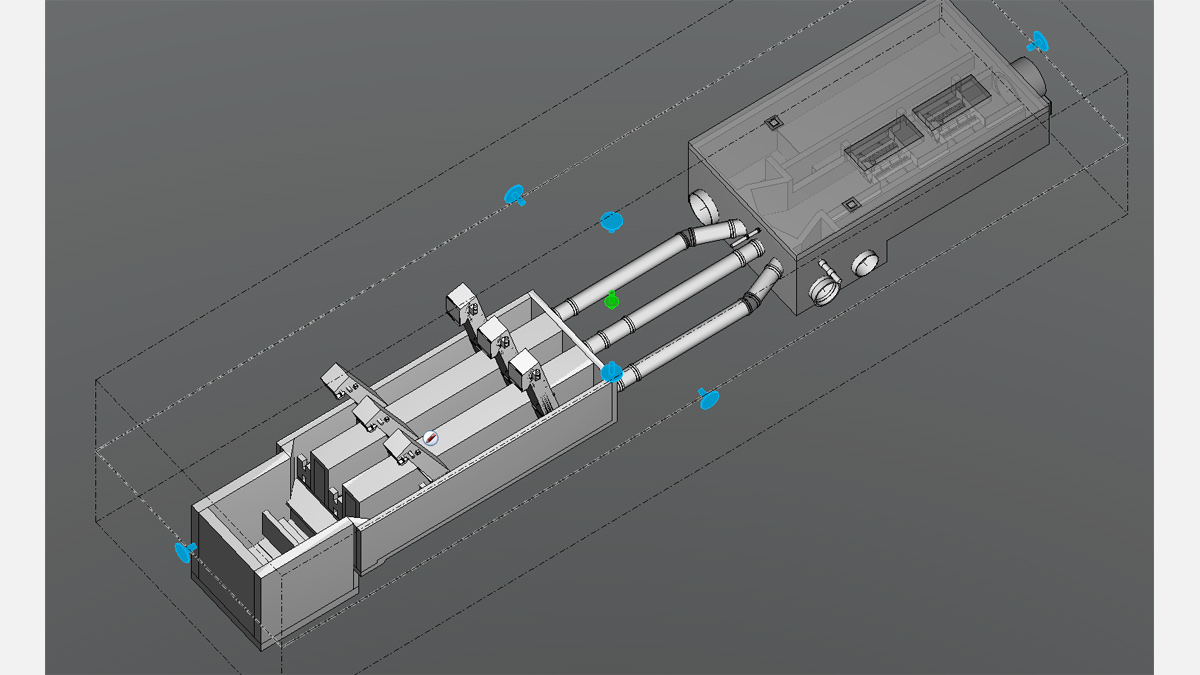Grab the blue grip beside the housing's cylindrical end port
Image resolution: width=1200 pixels, height=675 pixels.
point(1038,41)
